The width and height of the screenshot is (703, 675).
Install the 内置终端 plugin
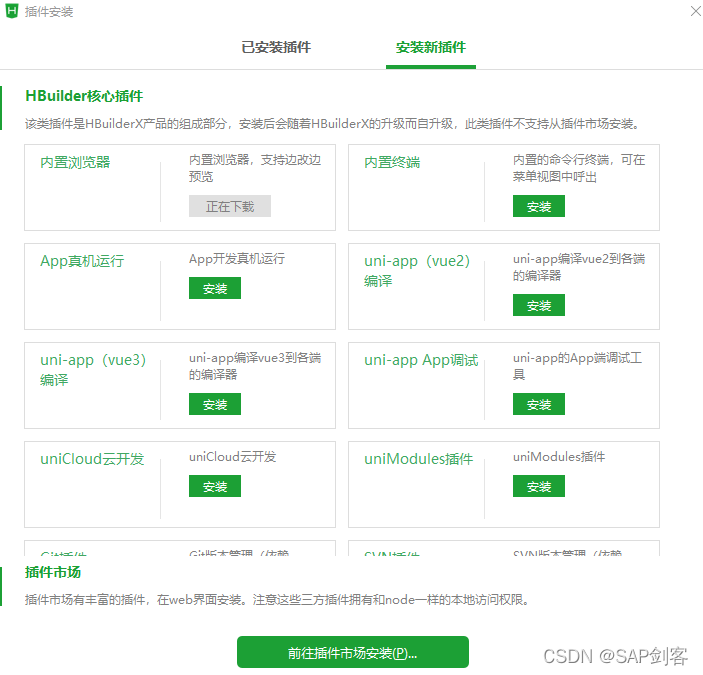coord(538,206)
